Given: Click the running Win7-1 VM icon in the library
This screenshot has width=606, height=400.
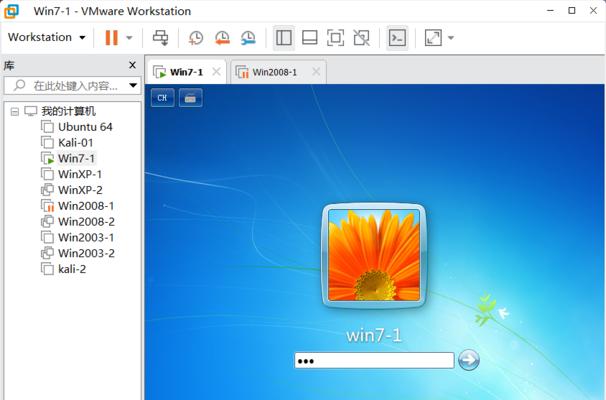Looking at the screenshot, I should (x=48, y=158).
